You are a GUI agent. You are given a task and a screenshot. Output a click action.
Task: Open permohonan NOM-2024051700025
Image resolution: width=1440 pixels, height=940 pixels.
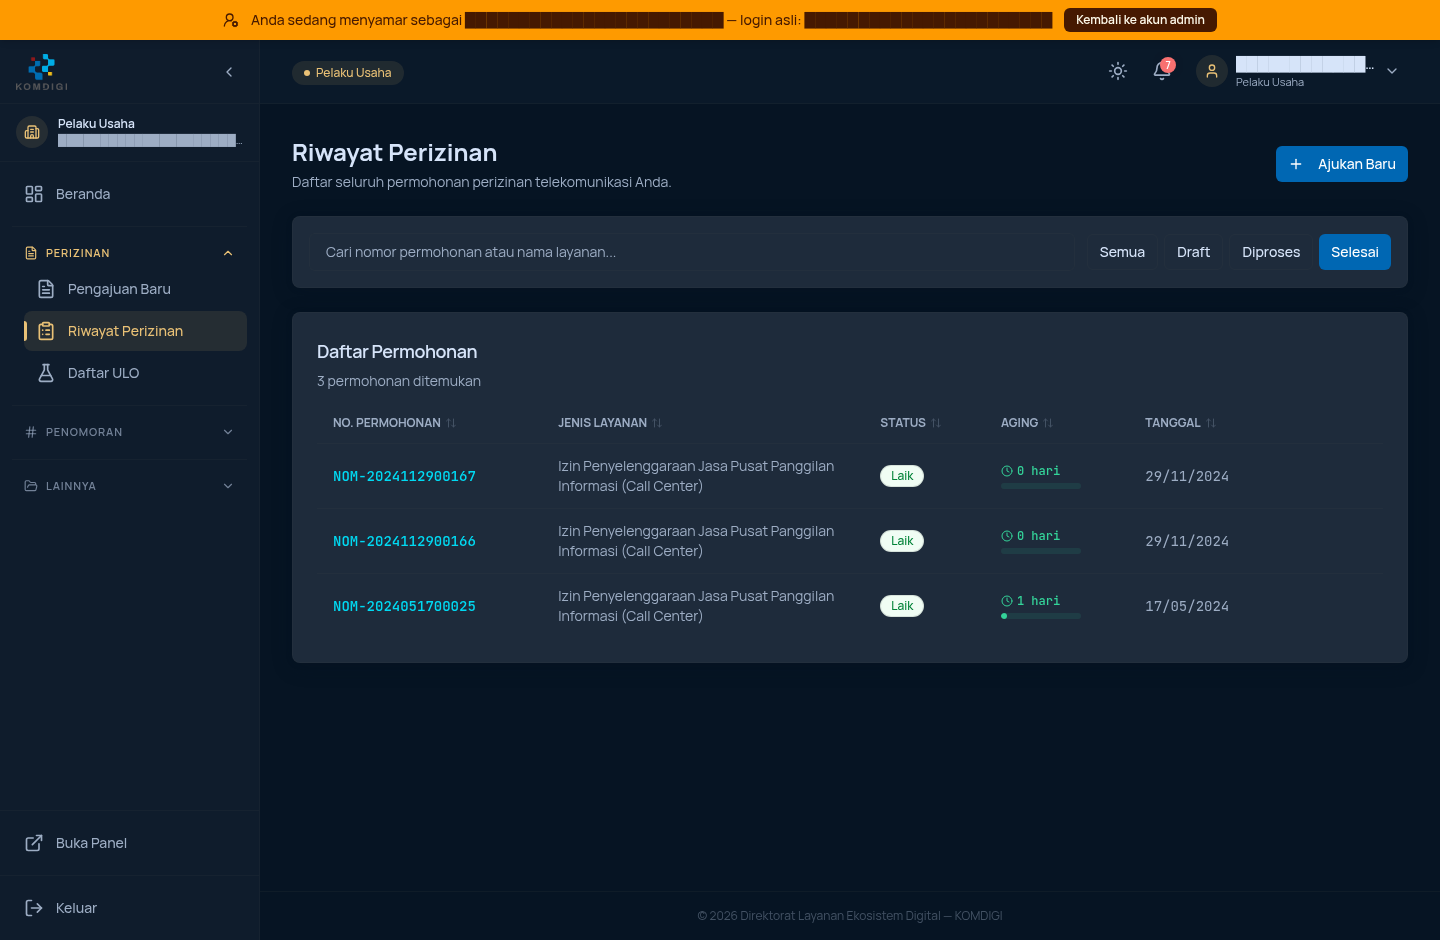tap(404, 607)
